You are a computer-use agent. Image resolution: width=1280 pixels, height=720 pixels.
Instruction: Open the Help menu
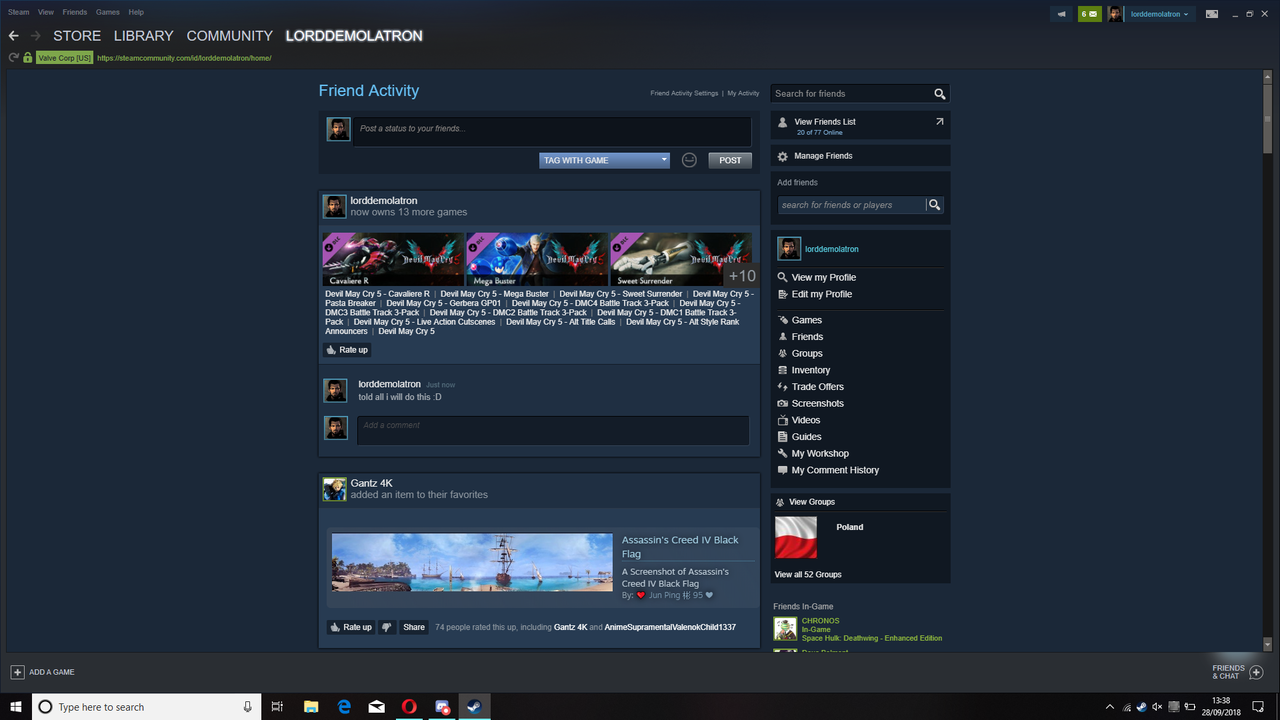[136, 12]
